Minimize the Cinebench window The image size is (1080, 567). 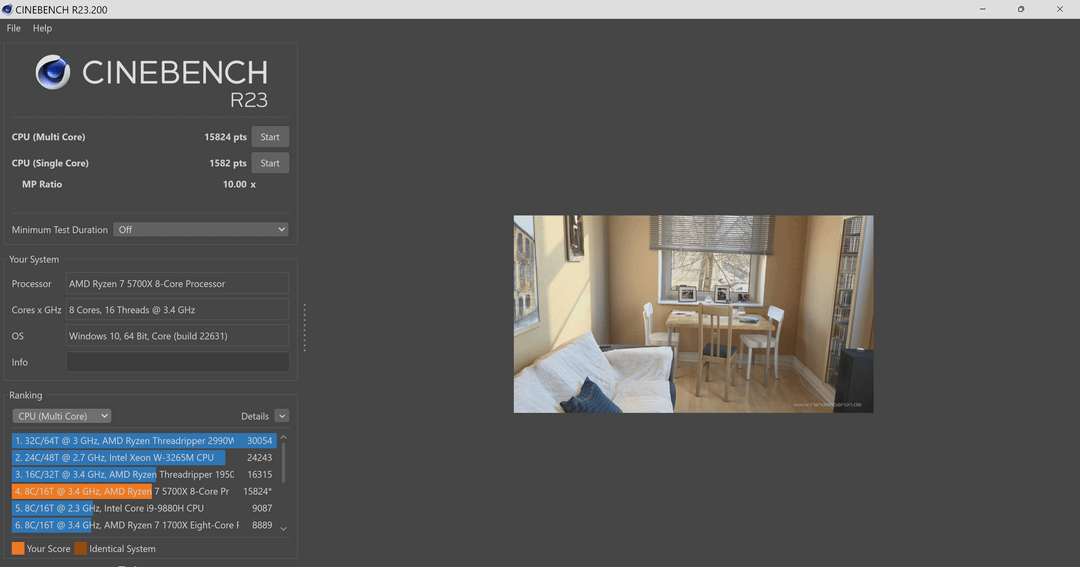pyautogui.click(x=982, y=9)
